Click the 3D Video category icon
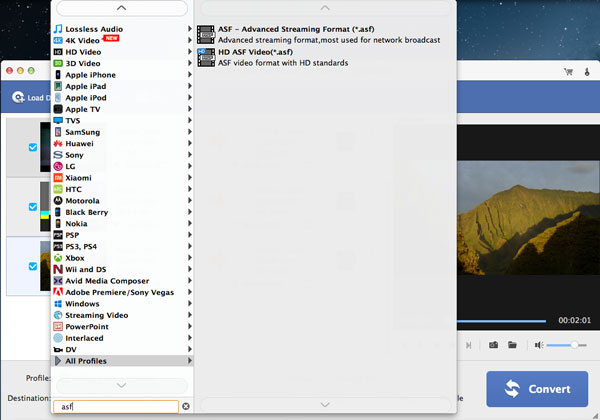600x420 pixels. point(58,63)
